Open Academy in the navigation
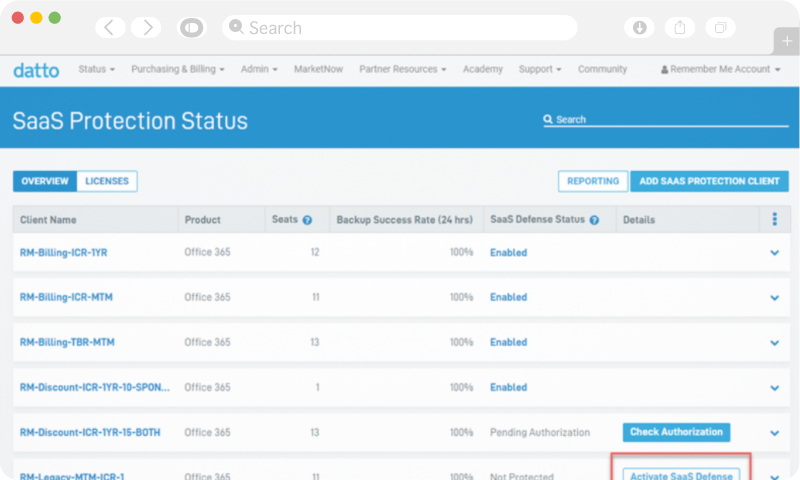The height and width of the screenshot is (480, 800). click(x=483, y=69)
